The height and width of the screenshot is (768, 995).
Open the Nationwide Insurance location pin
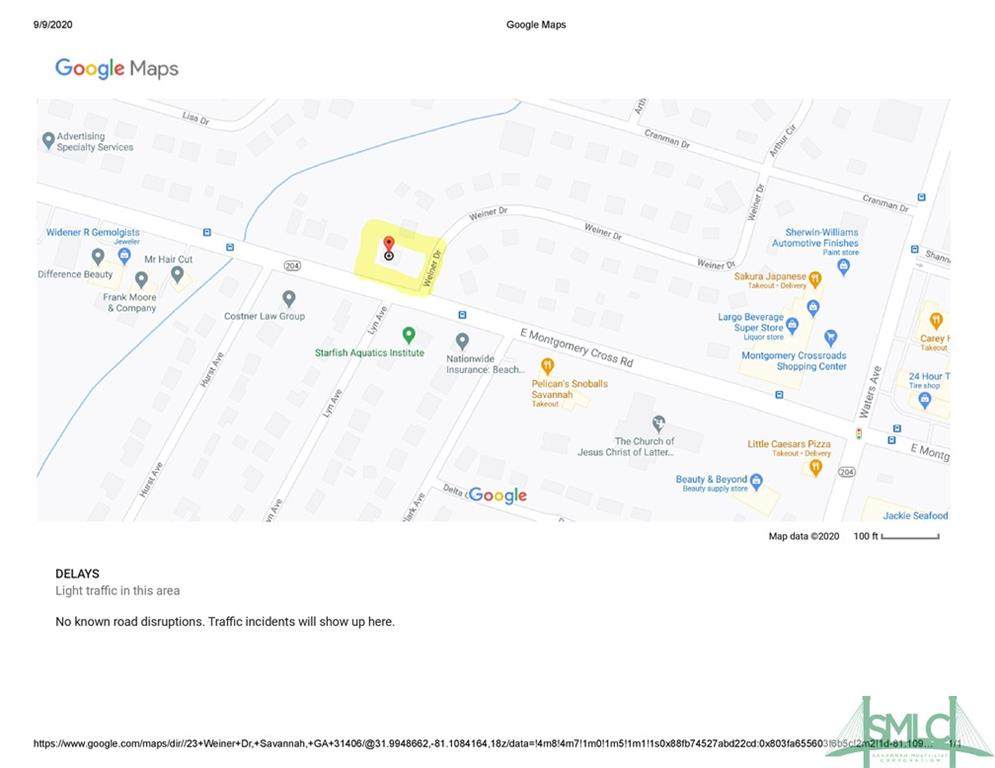(x=463, y=341)
